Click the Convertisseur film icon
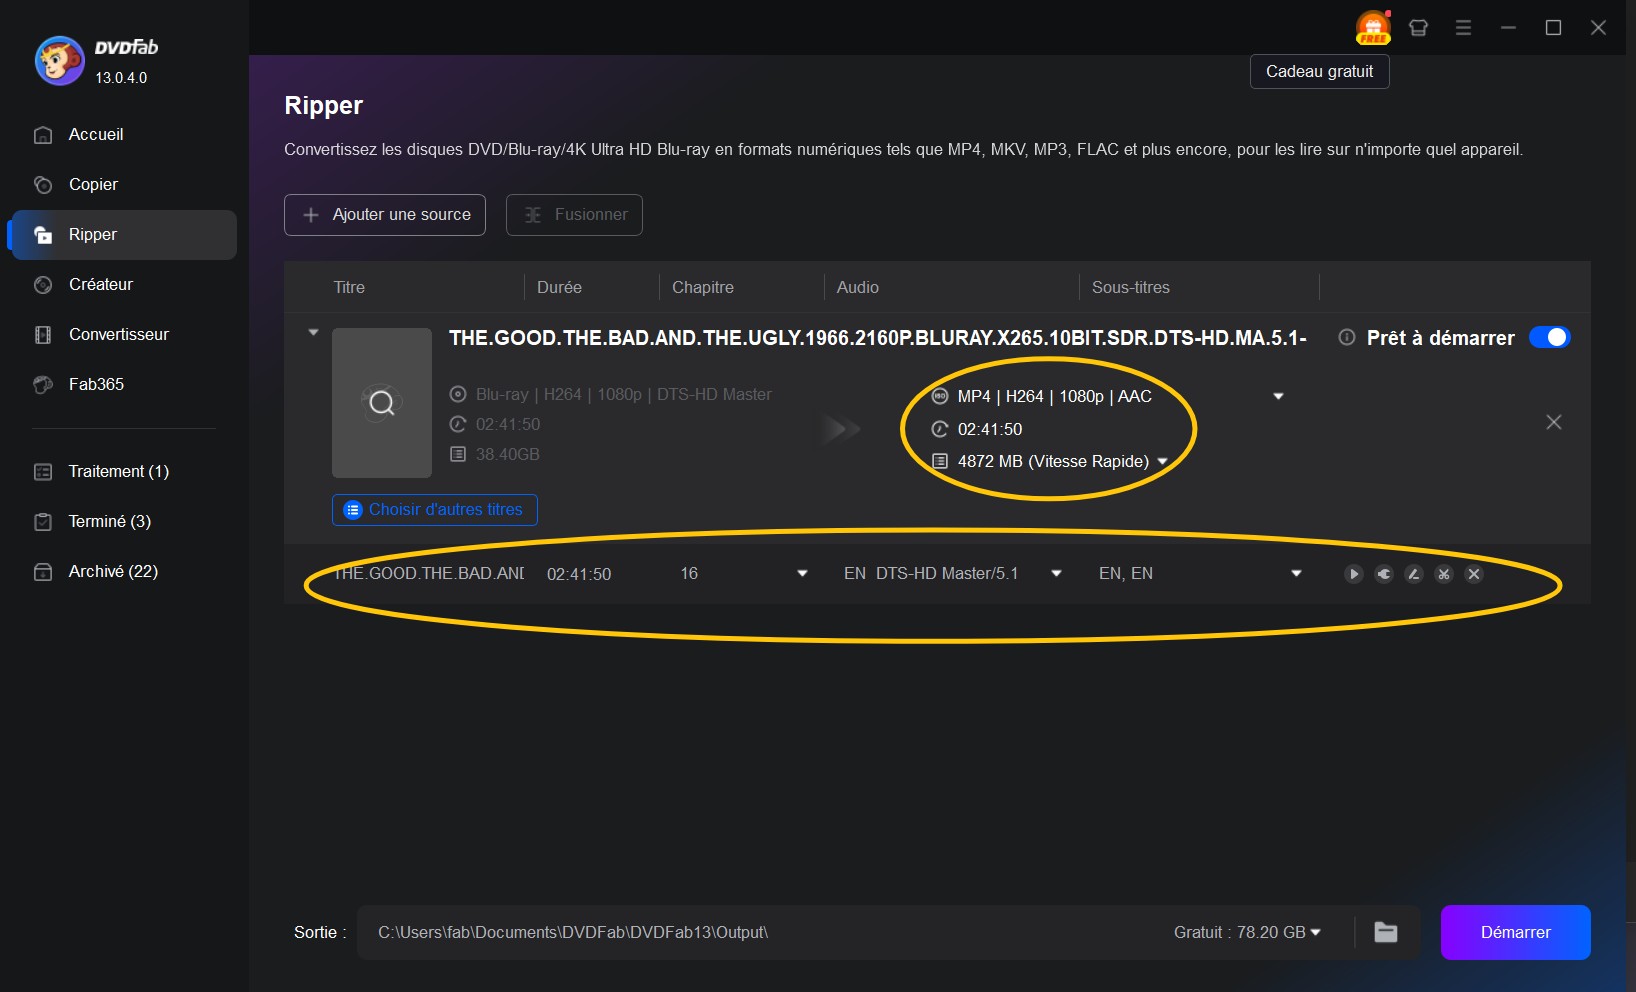Image resolution: width=1636 pixels, height=992 pixels. 43,335
